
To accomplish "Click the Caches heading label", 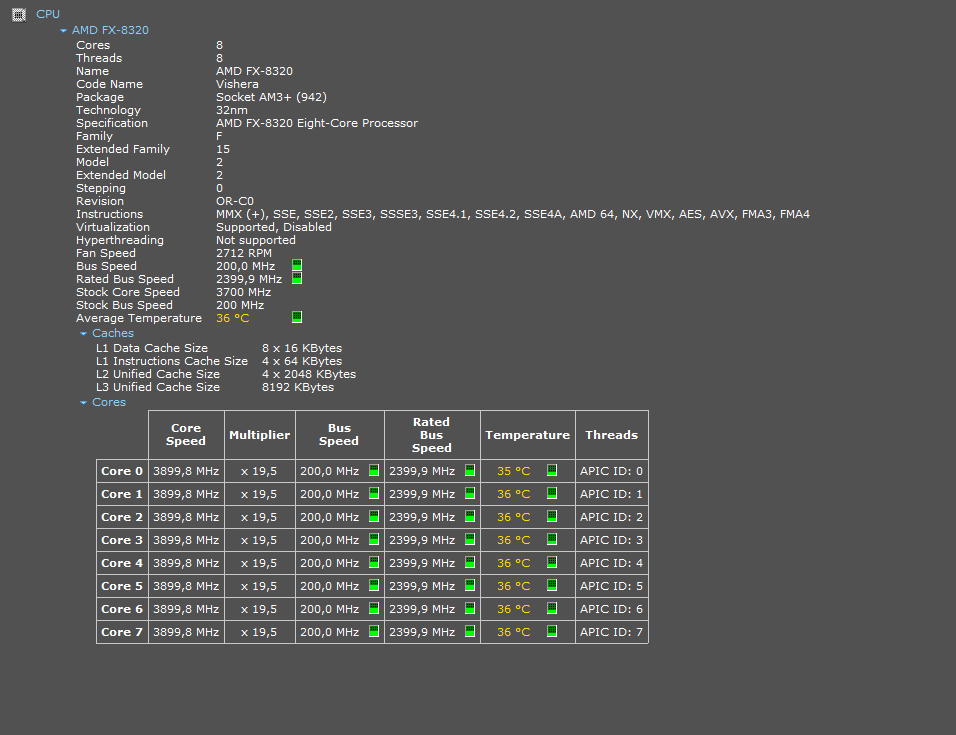I will point(113,333).
